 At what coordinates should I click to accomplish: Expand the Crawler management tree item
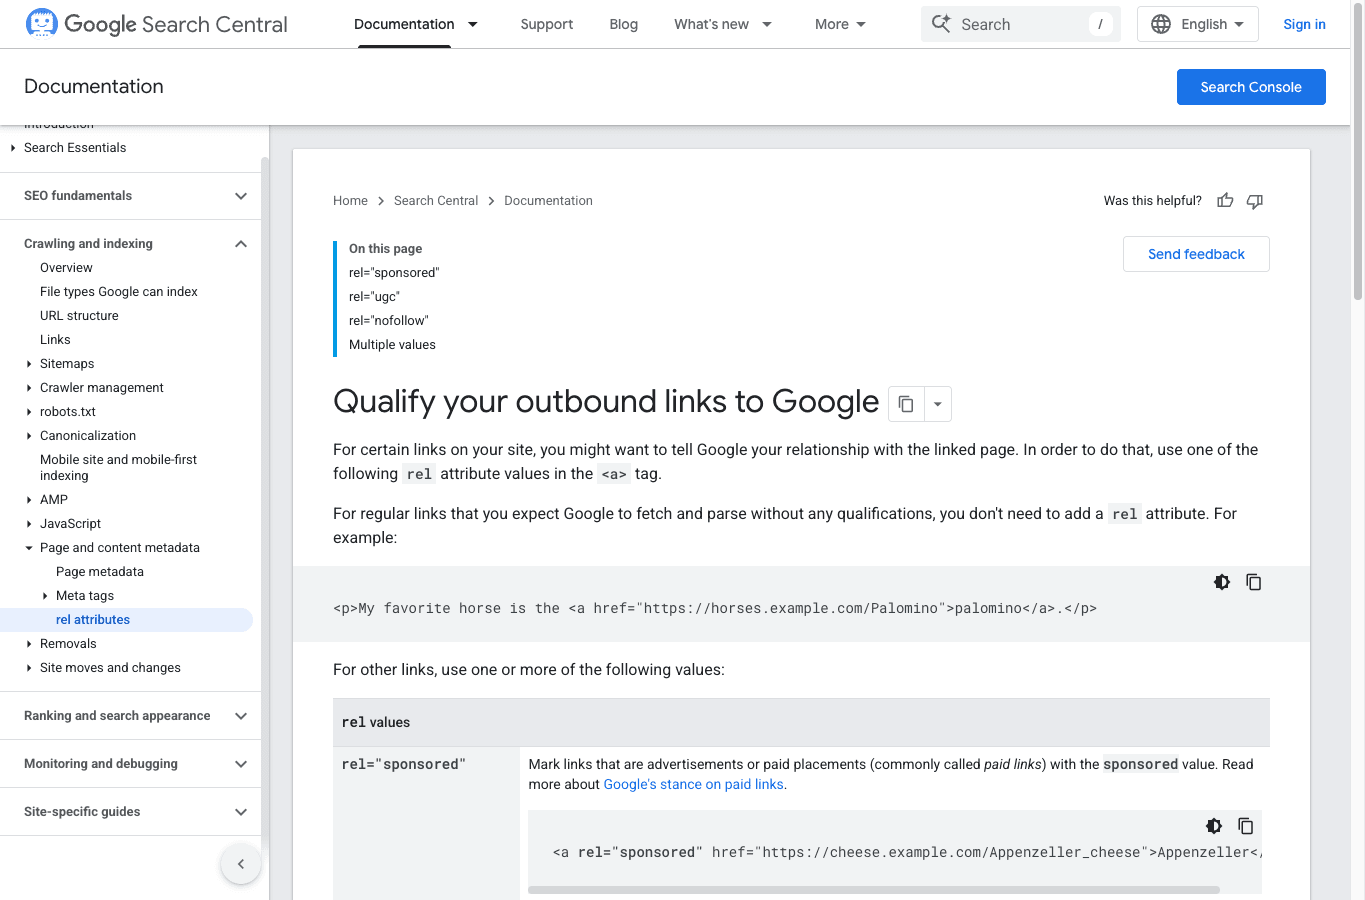coord(29,388)
